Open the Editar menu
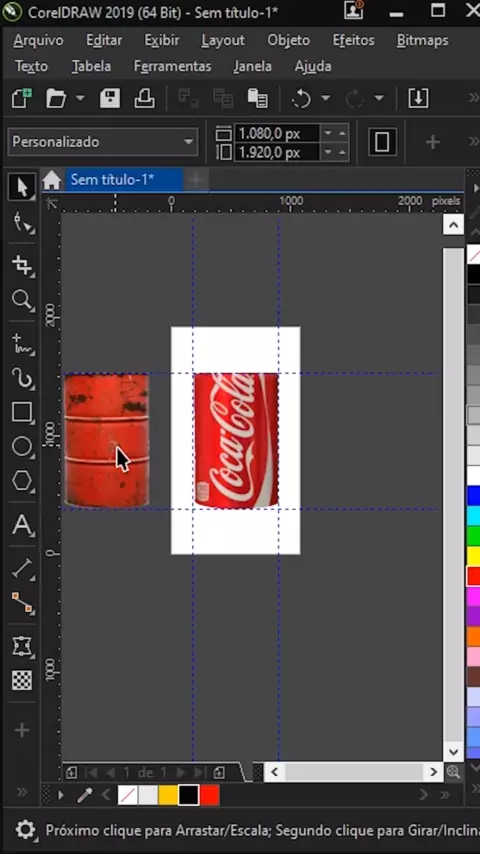This screenshot has width=480, height=854. tap(104, 40)
